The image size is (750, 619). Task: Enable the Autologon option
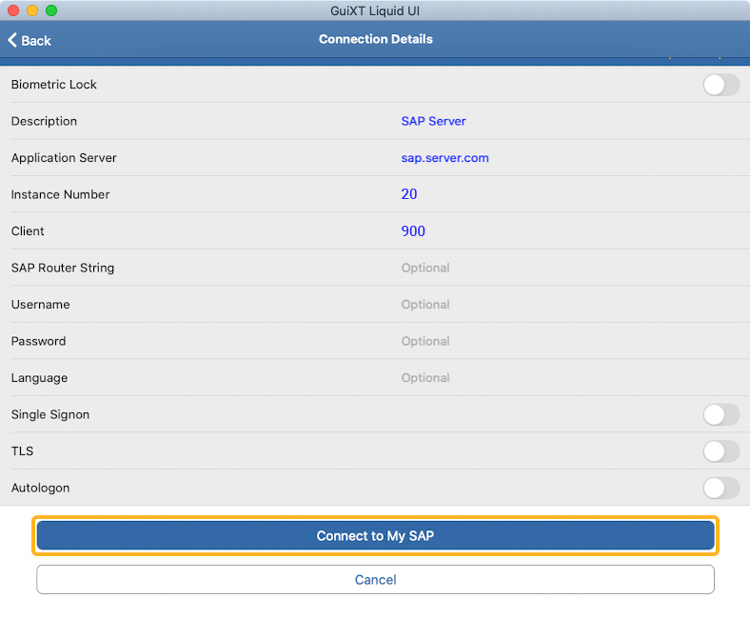coord(720,488)
